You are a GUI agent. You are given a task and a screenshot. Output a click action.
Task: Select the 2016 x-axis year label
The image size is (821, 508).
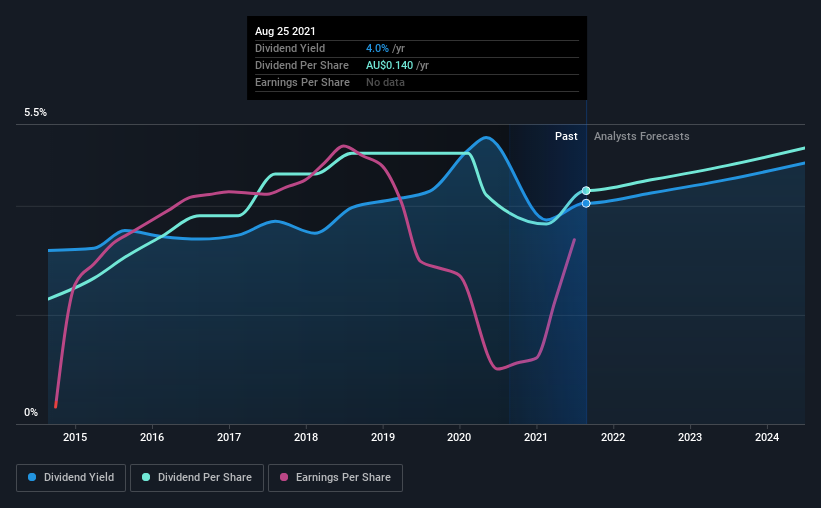coord(152,437)
